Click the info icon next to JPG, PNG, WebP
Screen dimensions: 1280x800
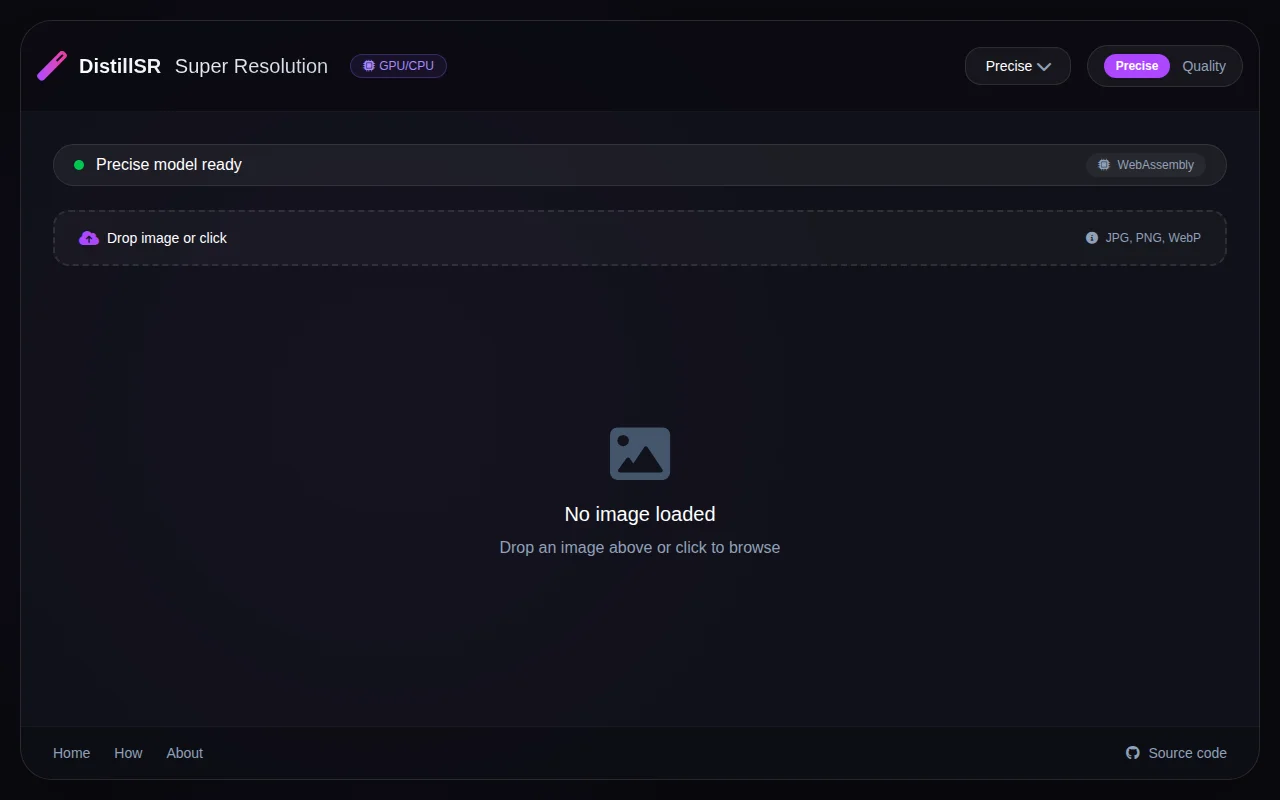coord(1092,238)
